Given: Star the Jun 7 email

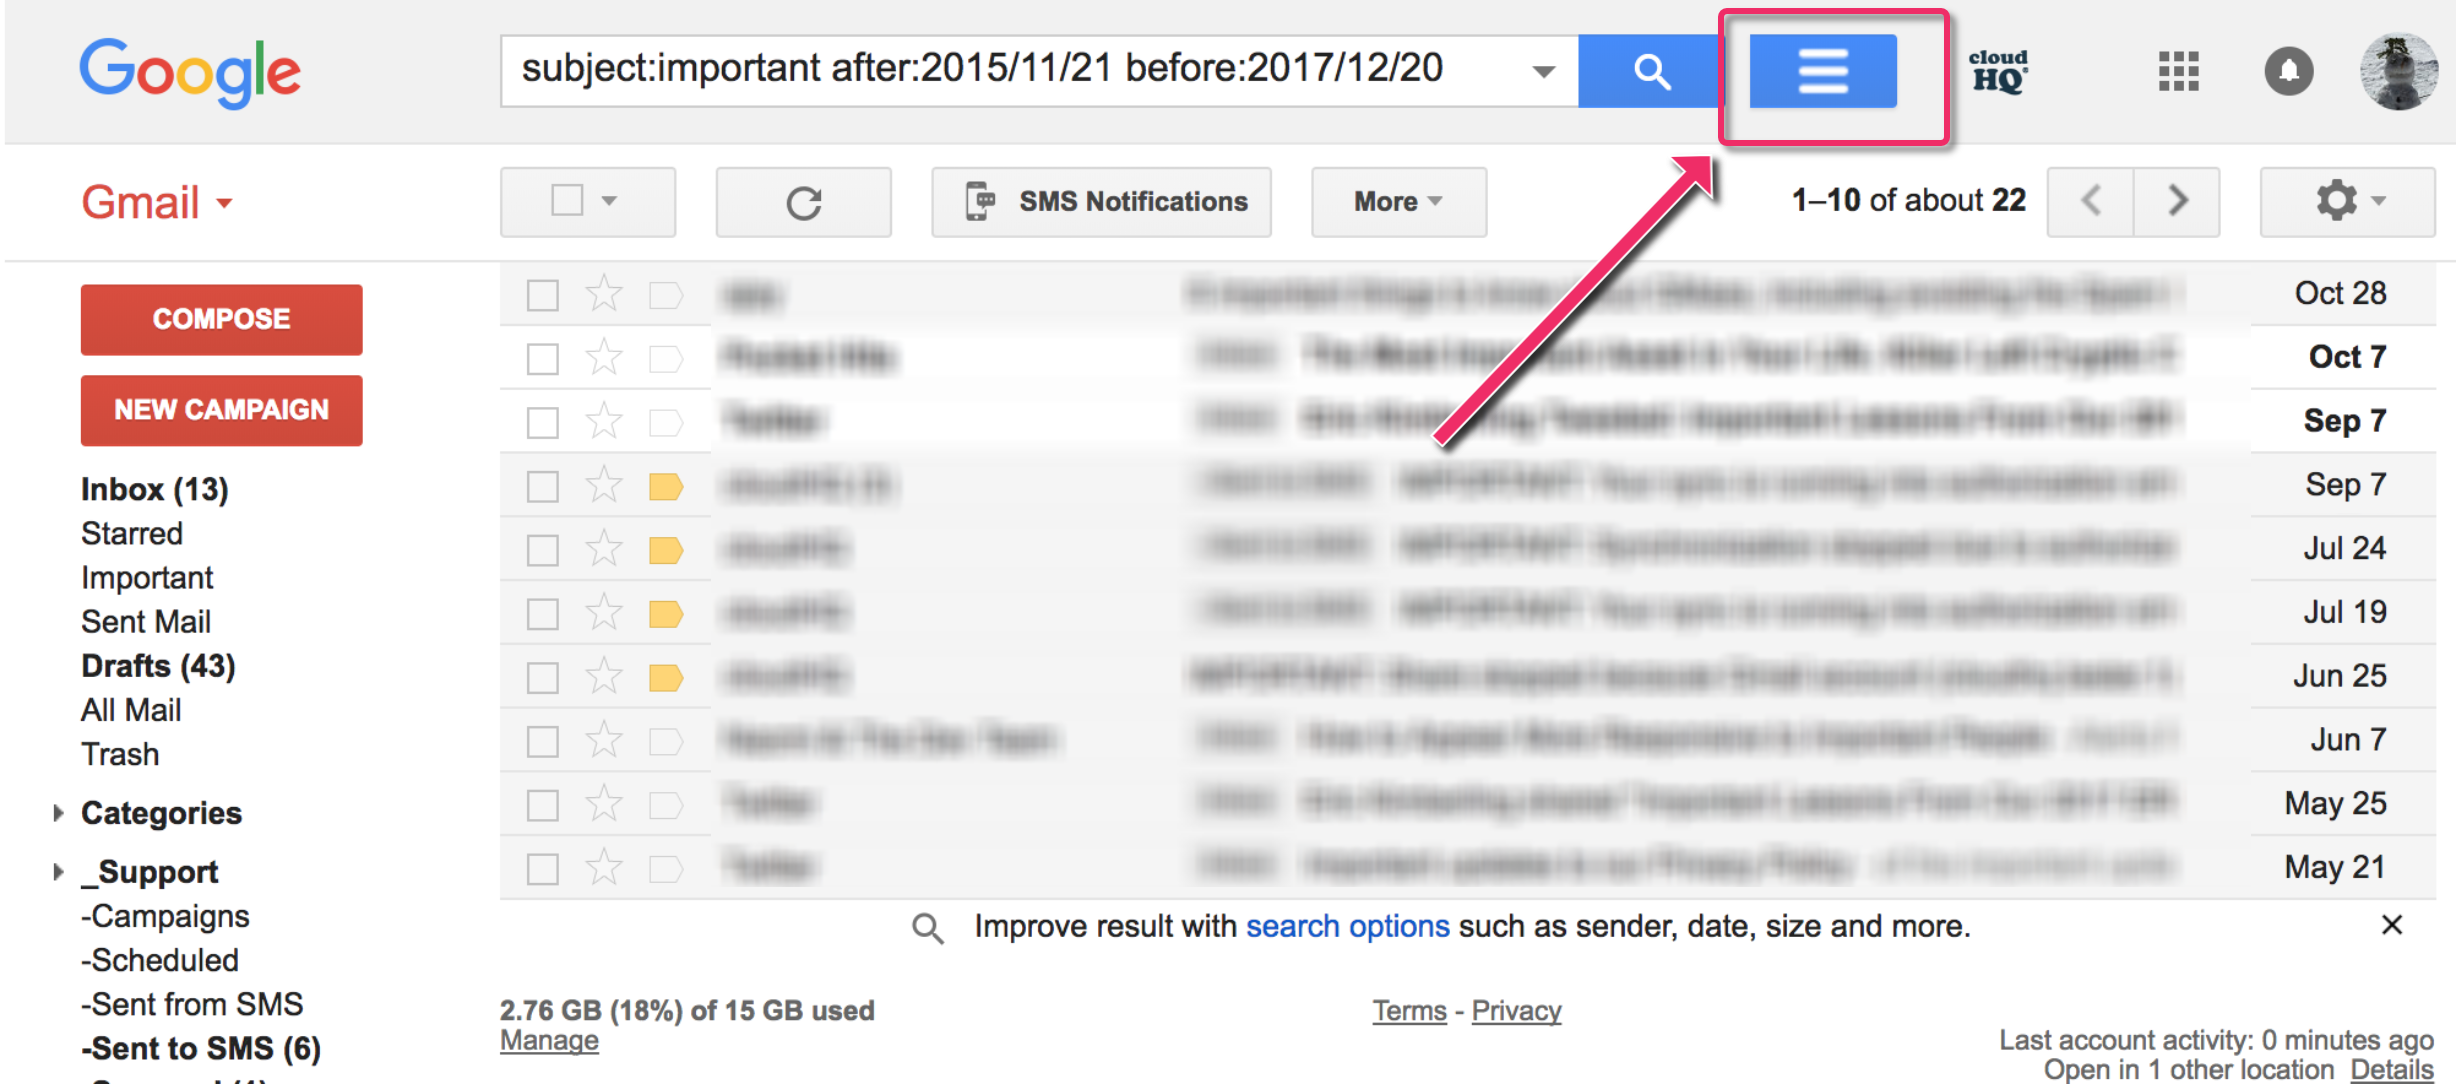Looking at the screenshot, I should pos(604,740).
